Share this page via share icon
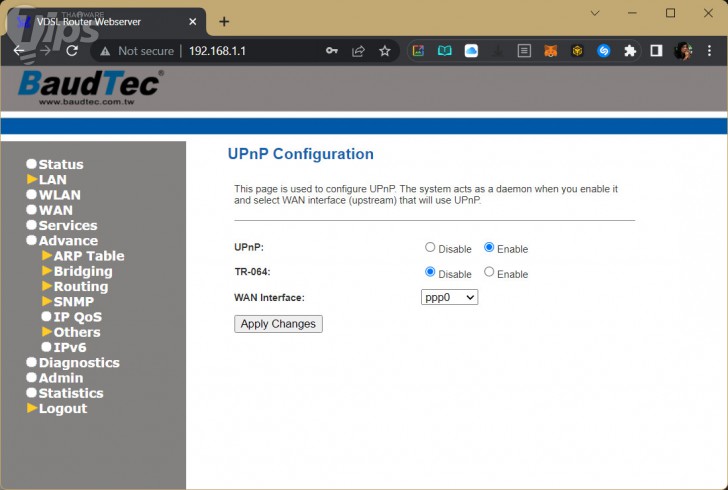This screenshot has height=490, width=728. [358, 51]
